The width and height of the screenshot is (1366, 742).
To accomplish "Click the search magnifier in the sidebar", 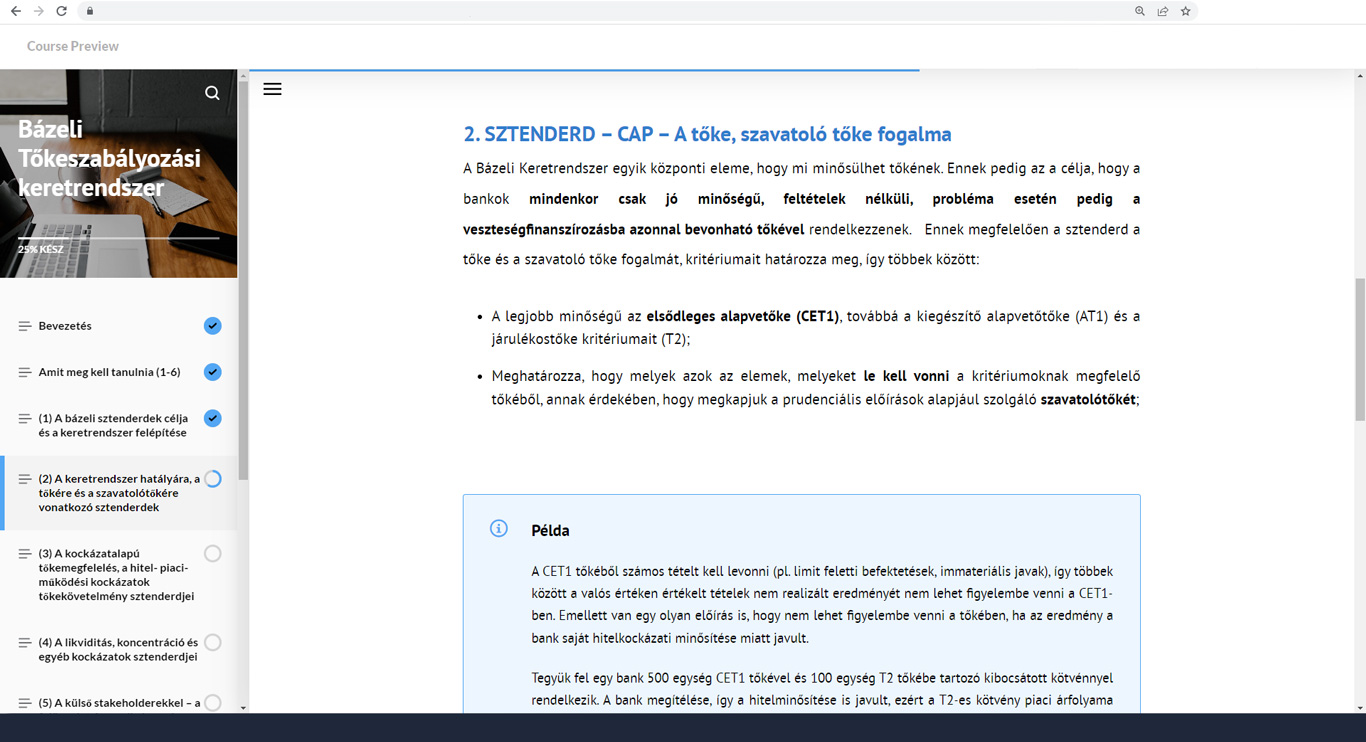I will 212,93.
